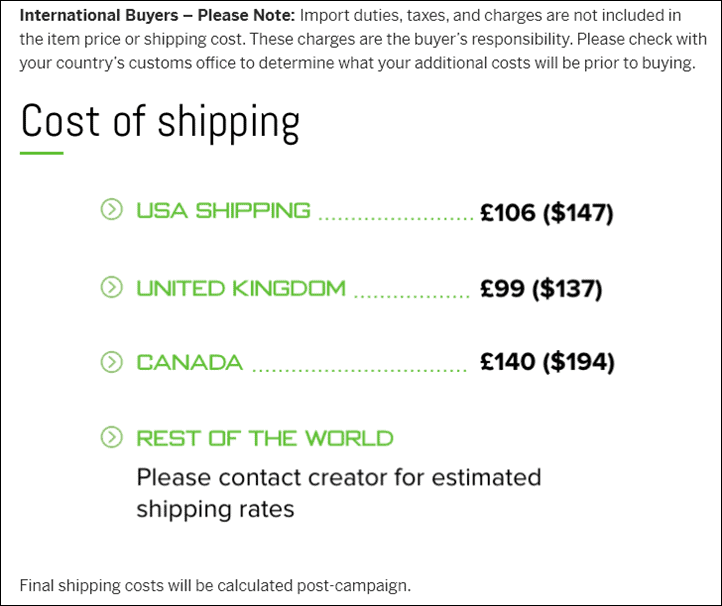Screen dimensions: 722x606
Task: Click the circled chevron next to United Kingdom
Action: 111,287
